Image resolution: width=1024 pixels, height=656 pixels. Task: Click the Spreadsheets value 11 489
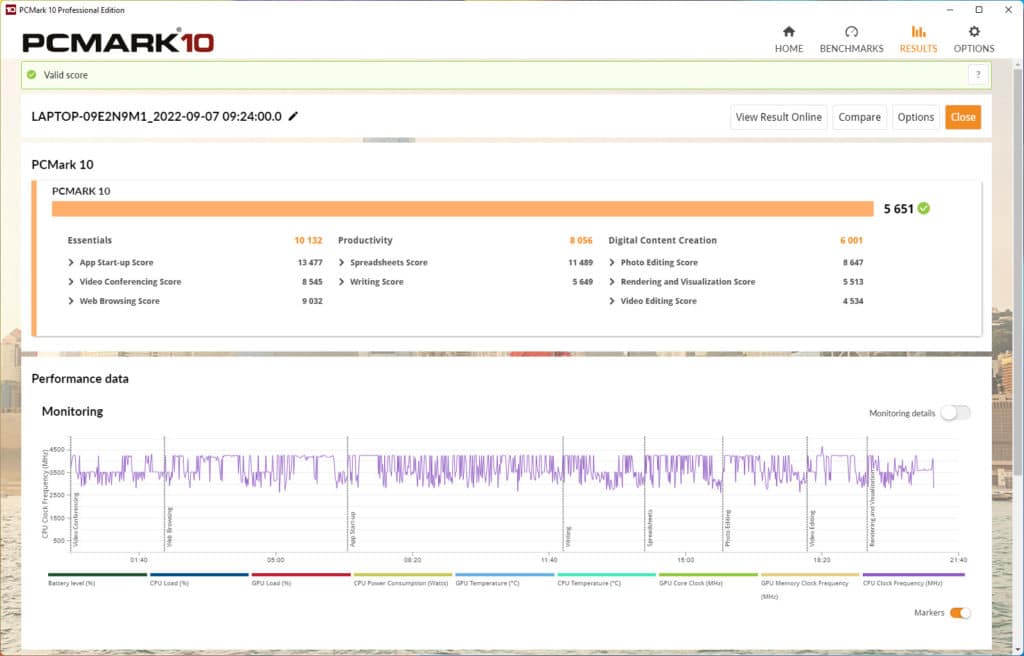tap(581, 262)
